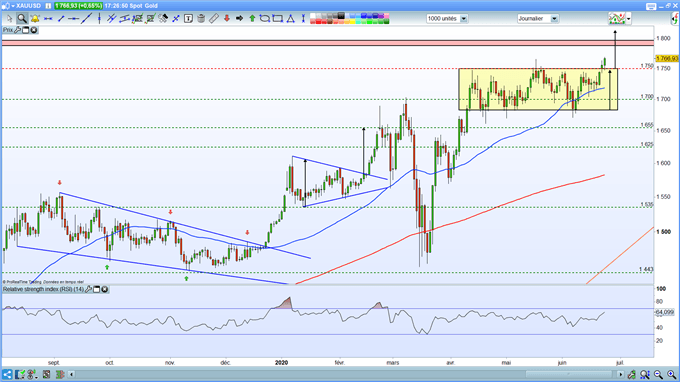Click the 2020 time axis label
The width and height of the screenshot is (680, 382).
281,362
